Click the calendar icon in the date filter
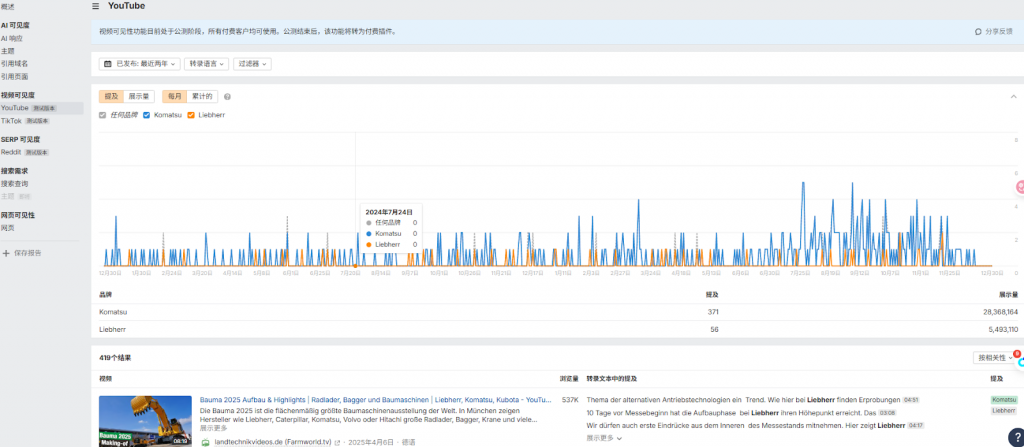The image size is (1024, 447). click(x=108, y=64)
